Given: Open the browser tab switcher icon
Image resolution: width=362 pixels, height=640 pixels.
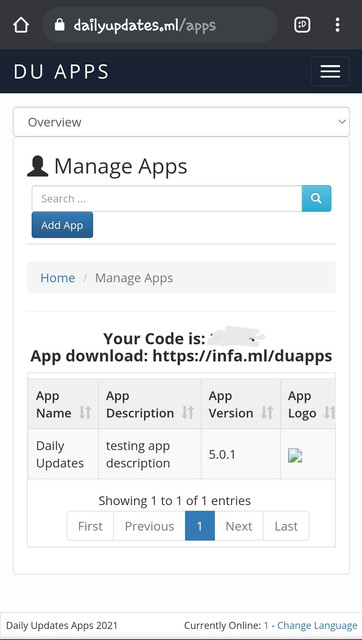Looking at the screenshot, I should click(302, 25).
